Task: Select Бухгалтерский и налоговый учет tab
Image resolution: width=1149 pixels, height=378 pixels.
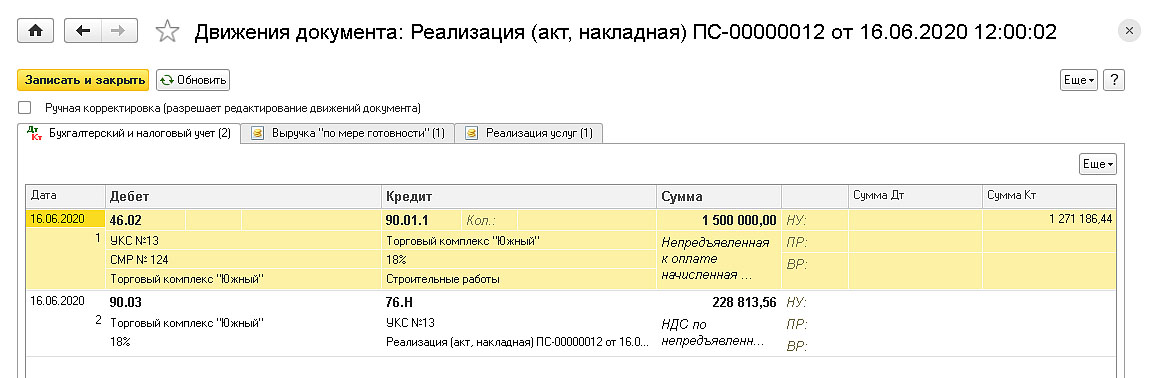Action: [129, 133]
